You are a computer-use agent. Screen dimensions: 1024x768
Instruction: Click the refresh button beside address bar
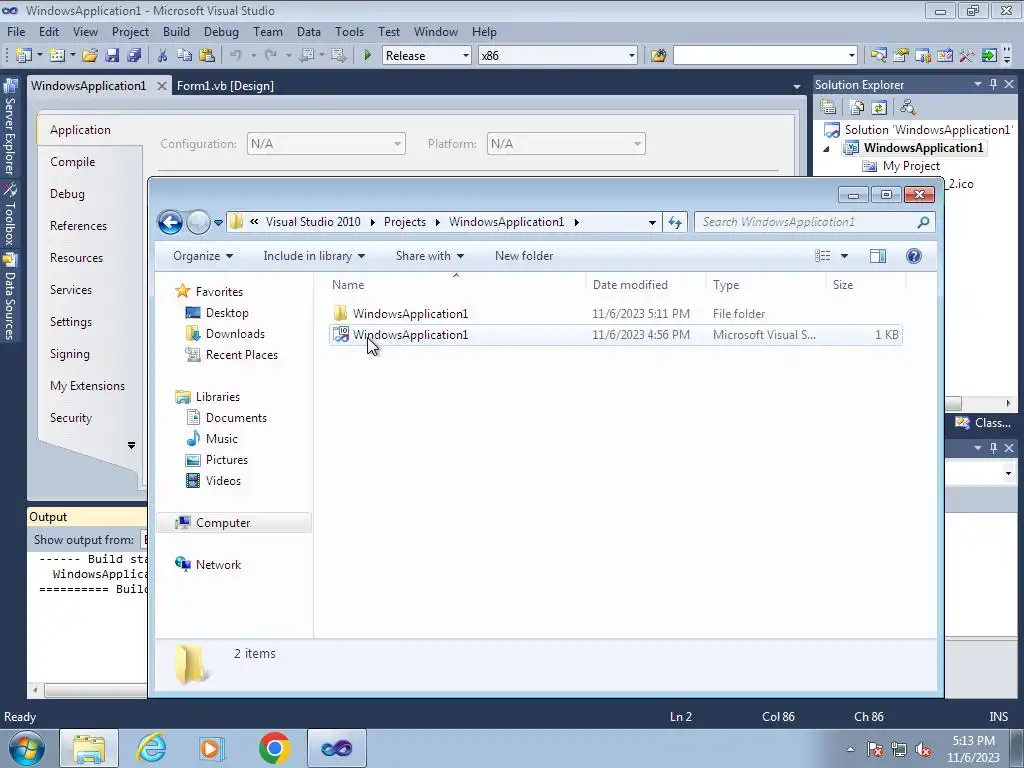point(675,222)
